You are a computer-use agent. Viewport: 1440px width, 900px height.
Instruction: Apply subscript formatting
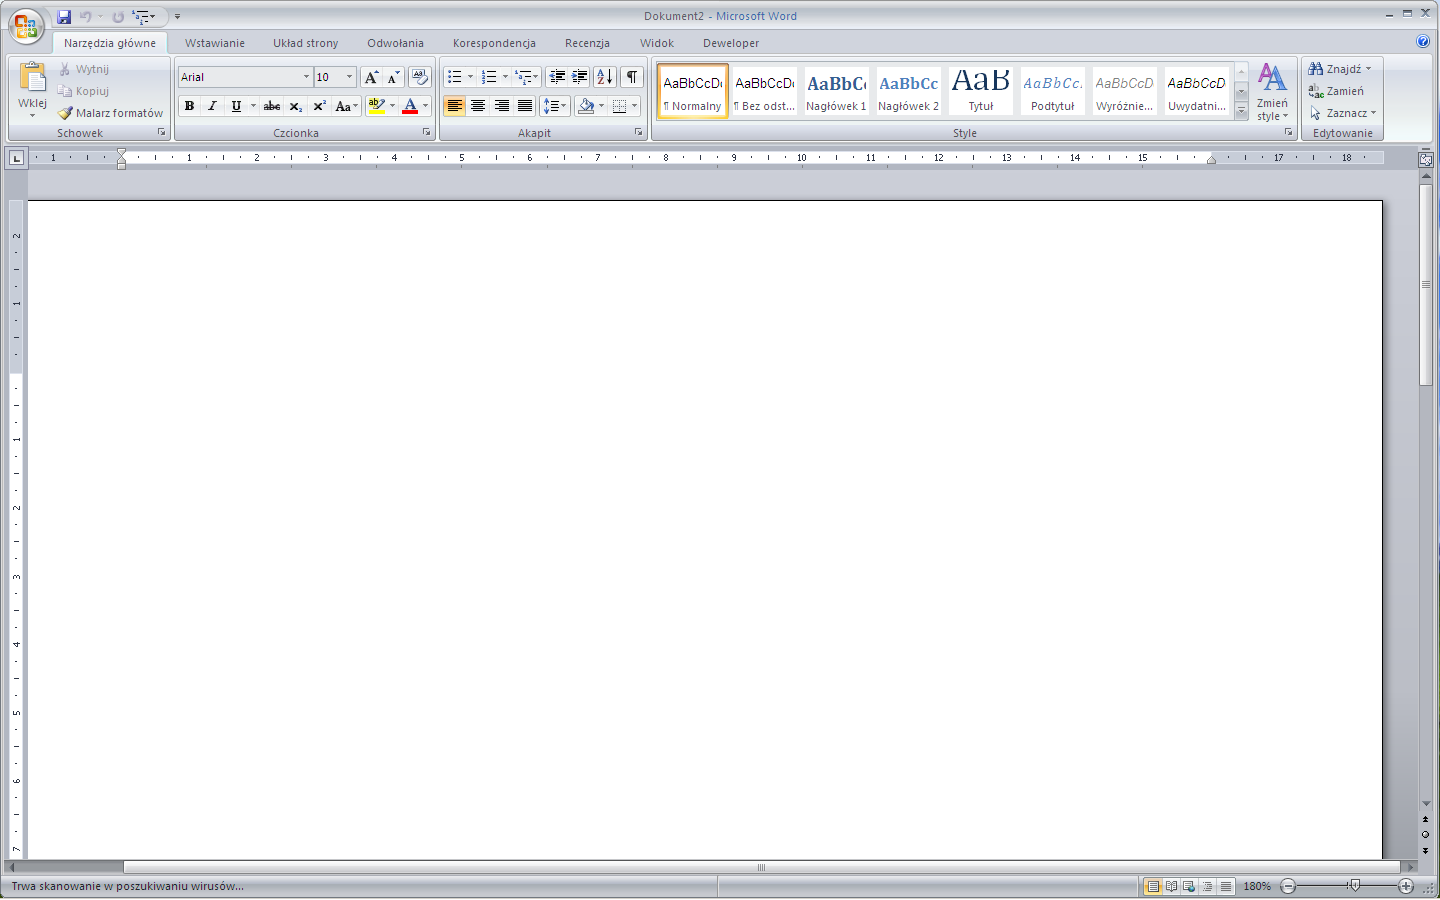pos(296,106)
